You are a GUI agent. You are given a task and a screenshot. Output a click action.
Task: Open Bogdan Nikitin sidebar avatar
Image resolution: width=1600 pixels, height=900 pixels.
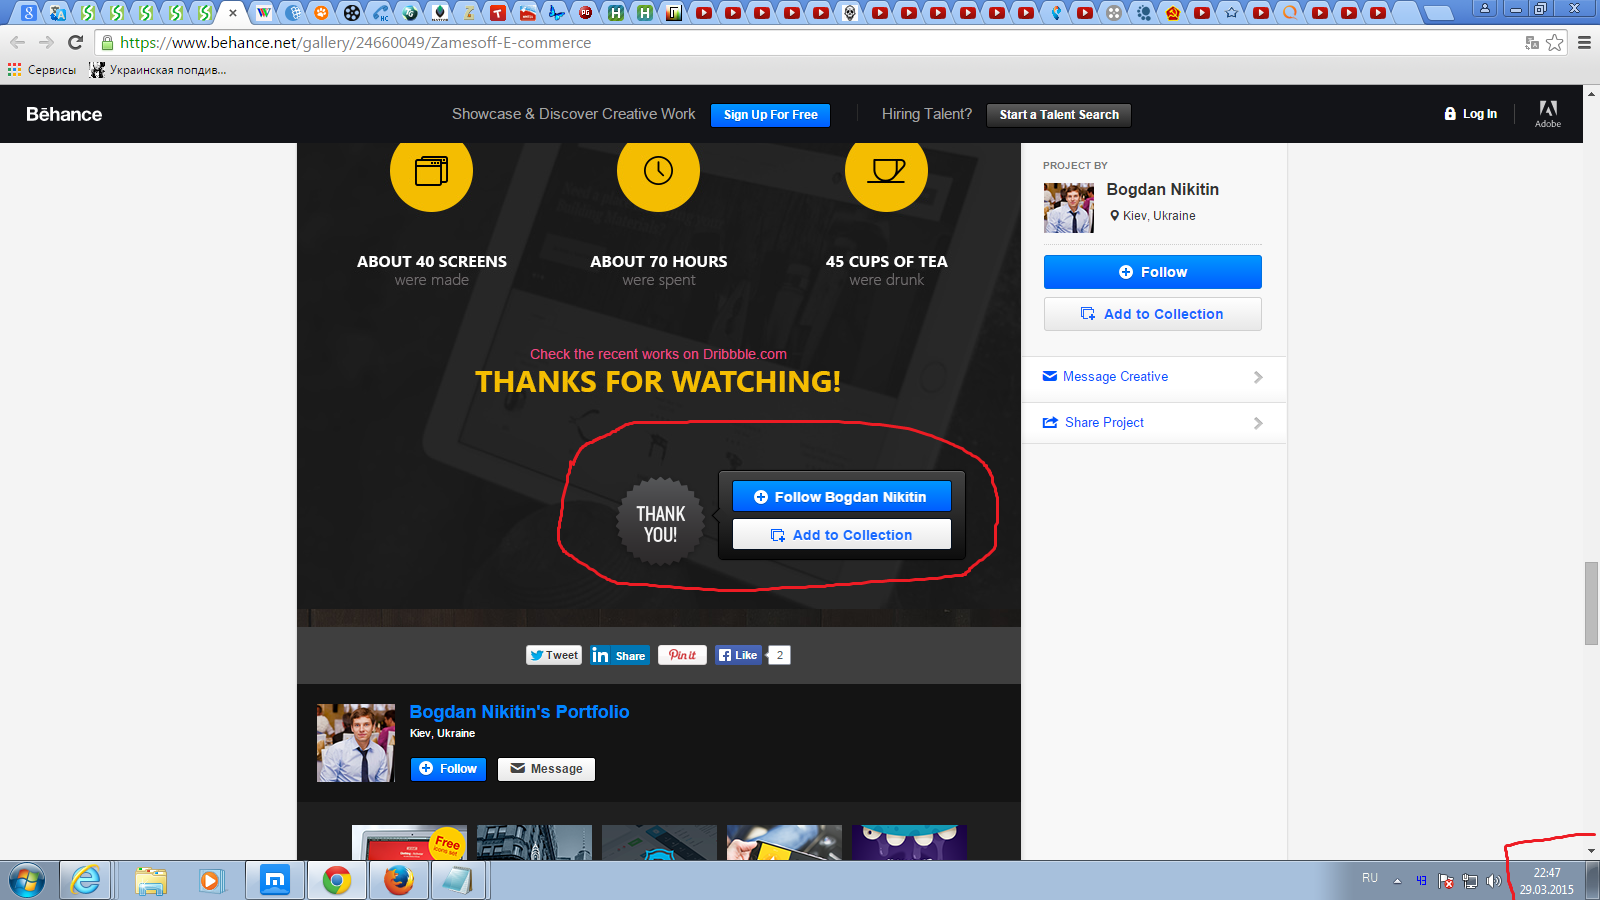[x=1069, y=208]
